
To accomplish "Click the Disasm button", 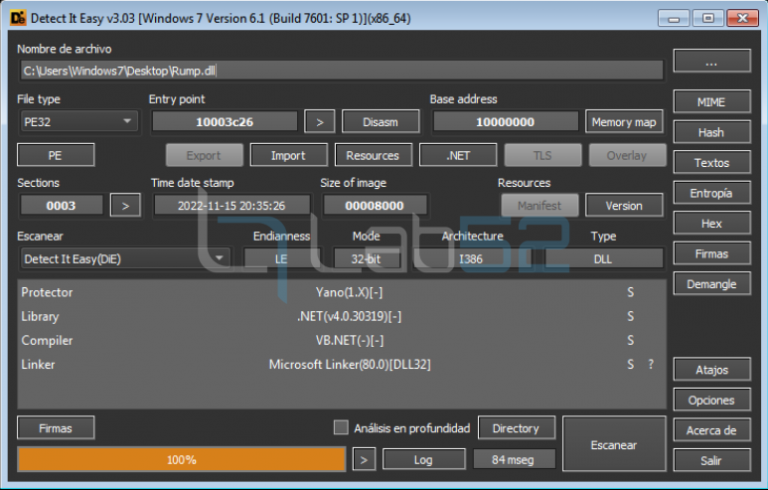I will click(x=380, y=122).
